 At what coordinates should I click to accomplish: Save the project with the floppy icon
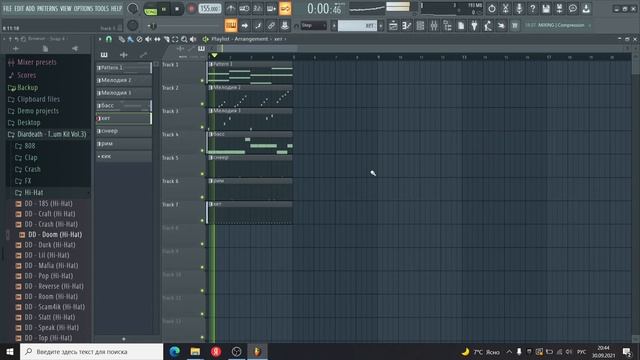(546, 8)
